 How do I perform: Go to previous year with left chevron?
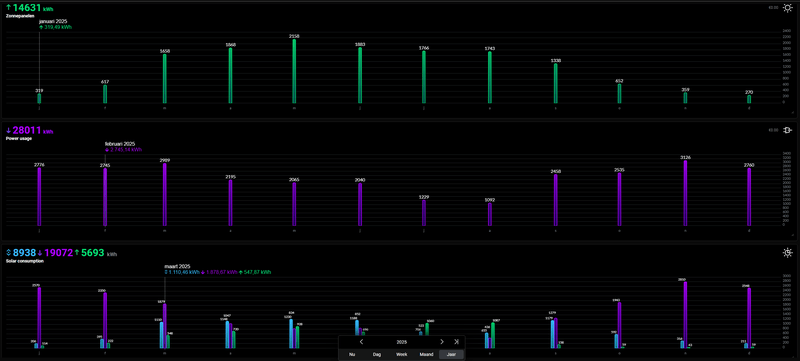(x=361, y=342)
